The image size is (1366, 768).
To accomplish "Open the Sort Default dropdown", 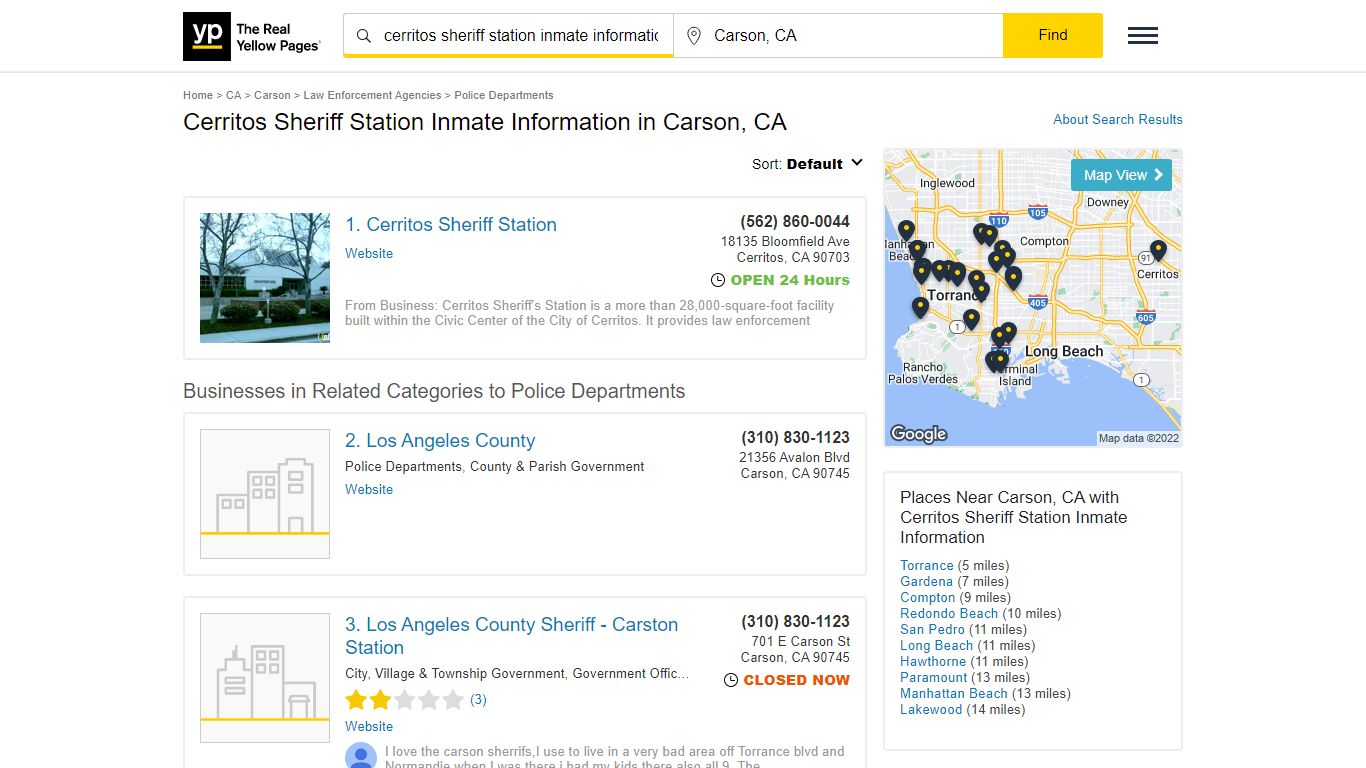I will (808, 164).
